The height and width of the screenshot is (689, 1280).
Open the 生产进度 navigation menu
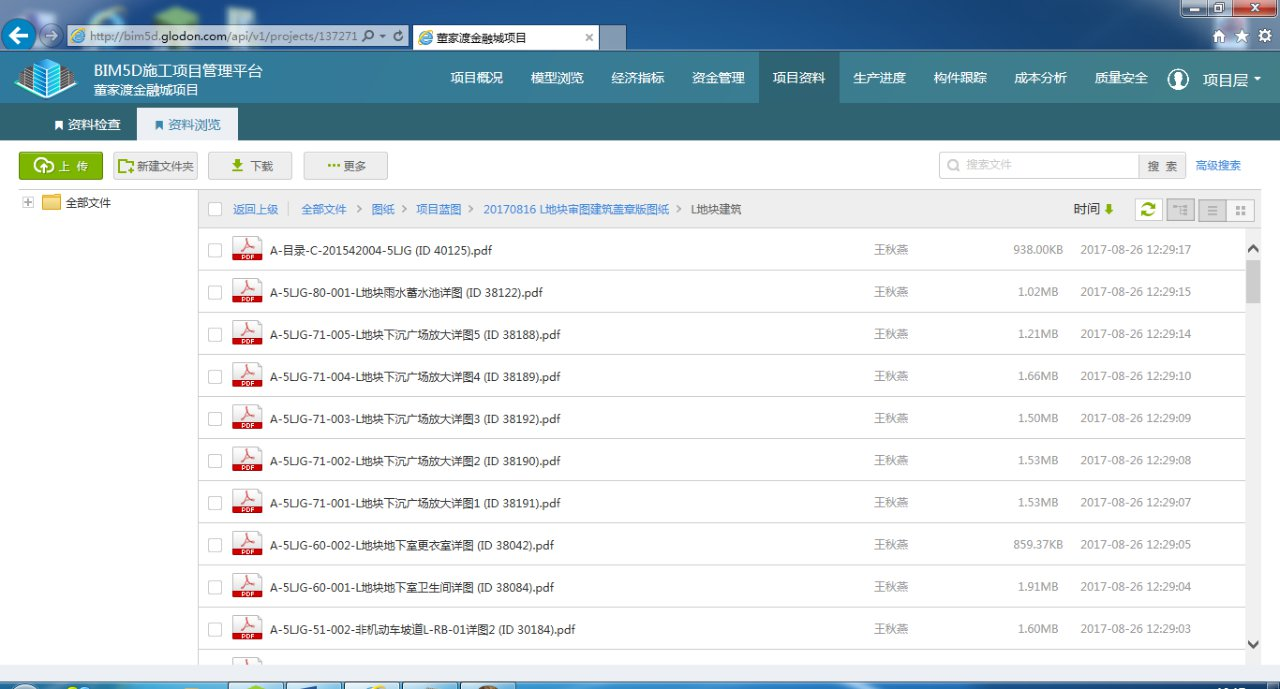click(879, 78)
